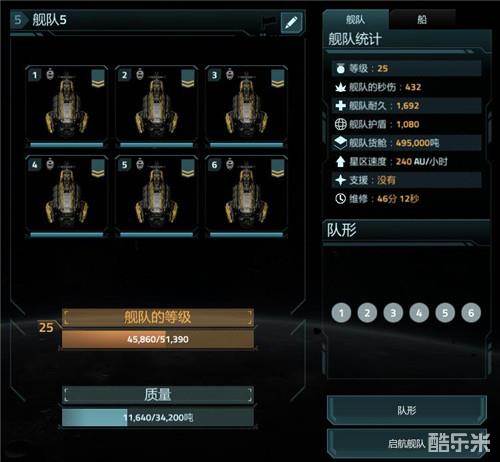Click the flag icon beside edit button

point(269,23)
